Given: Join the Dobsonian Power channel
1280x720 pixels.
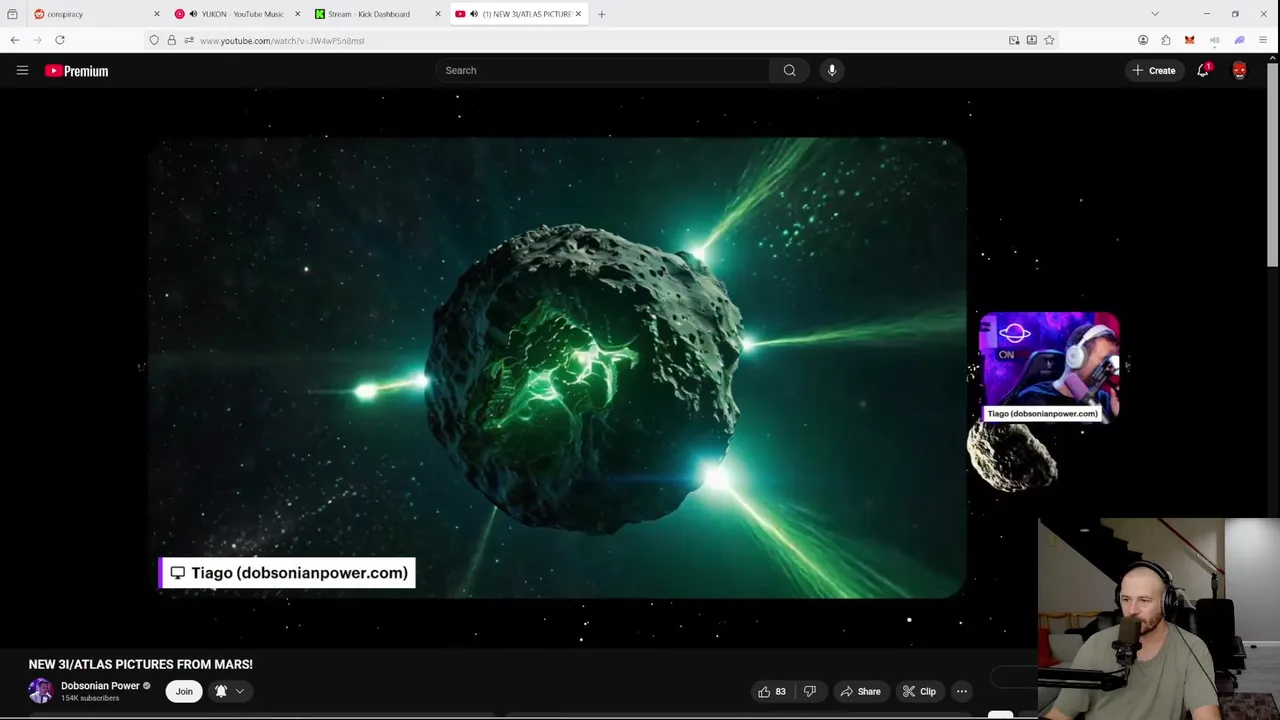Looking at the screenshot, I should click(x=184, y=691).
